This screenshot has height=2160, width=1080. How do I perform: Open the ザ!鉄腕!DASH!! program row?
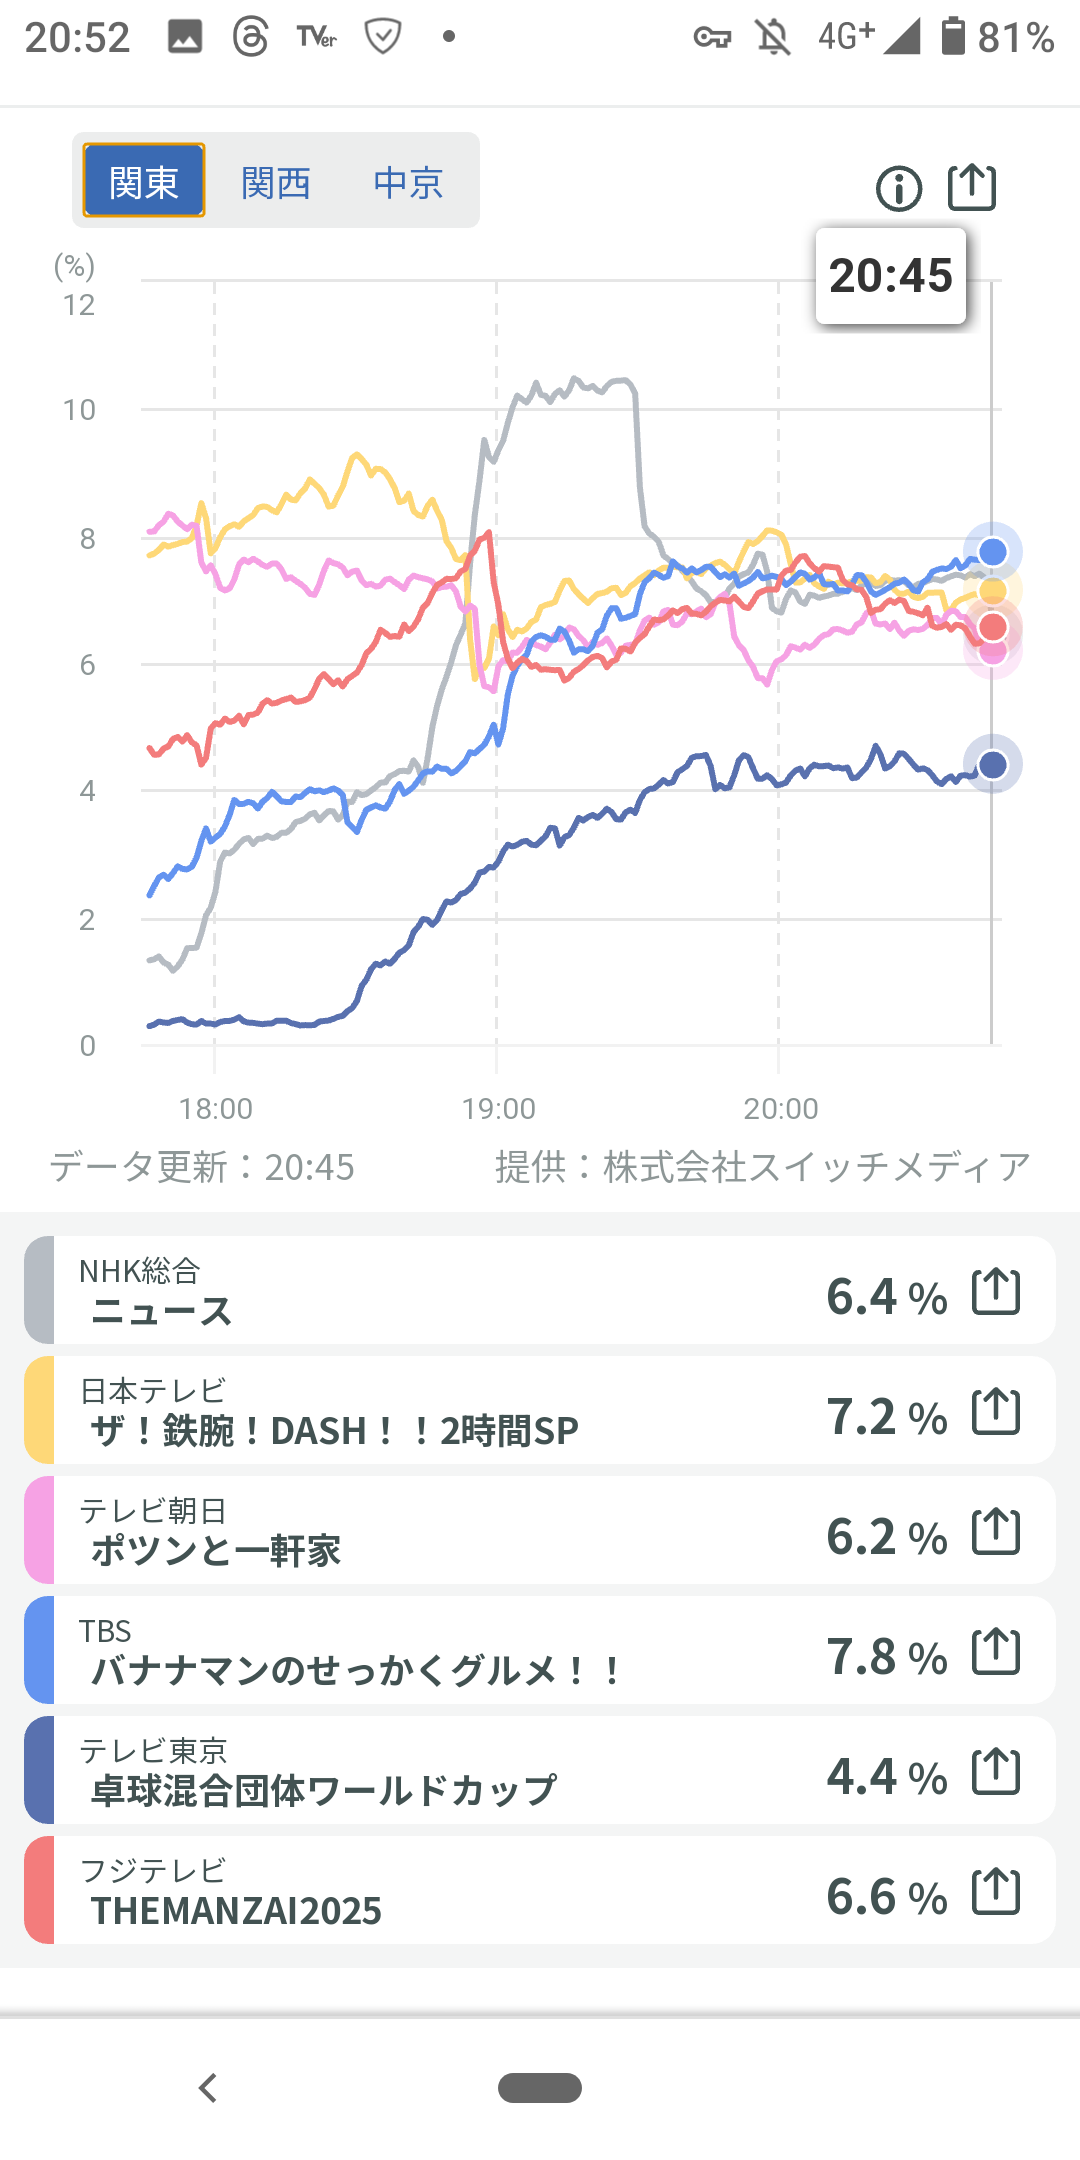pos(450,1411)
